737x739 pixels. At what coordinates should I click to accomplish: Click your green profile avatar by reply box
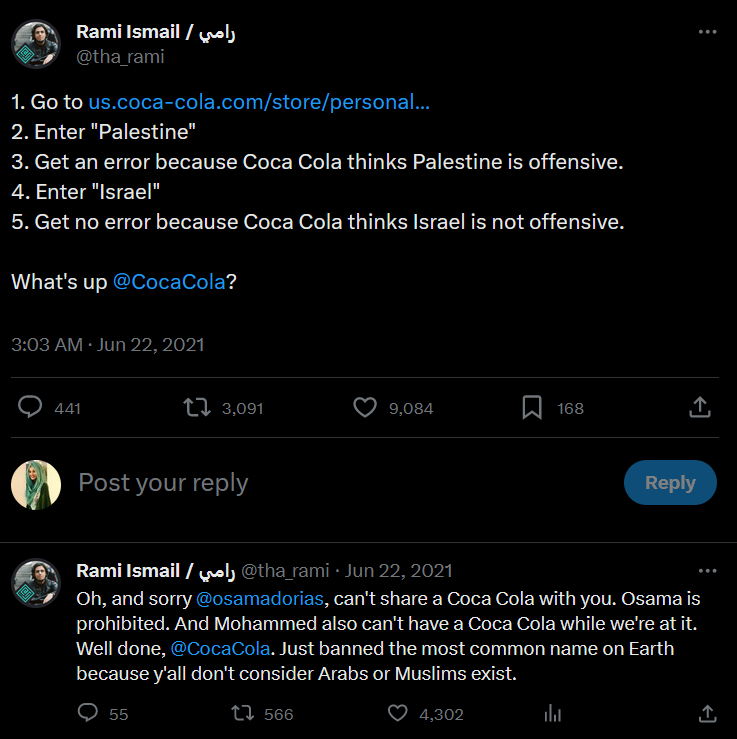37,485
